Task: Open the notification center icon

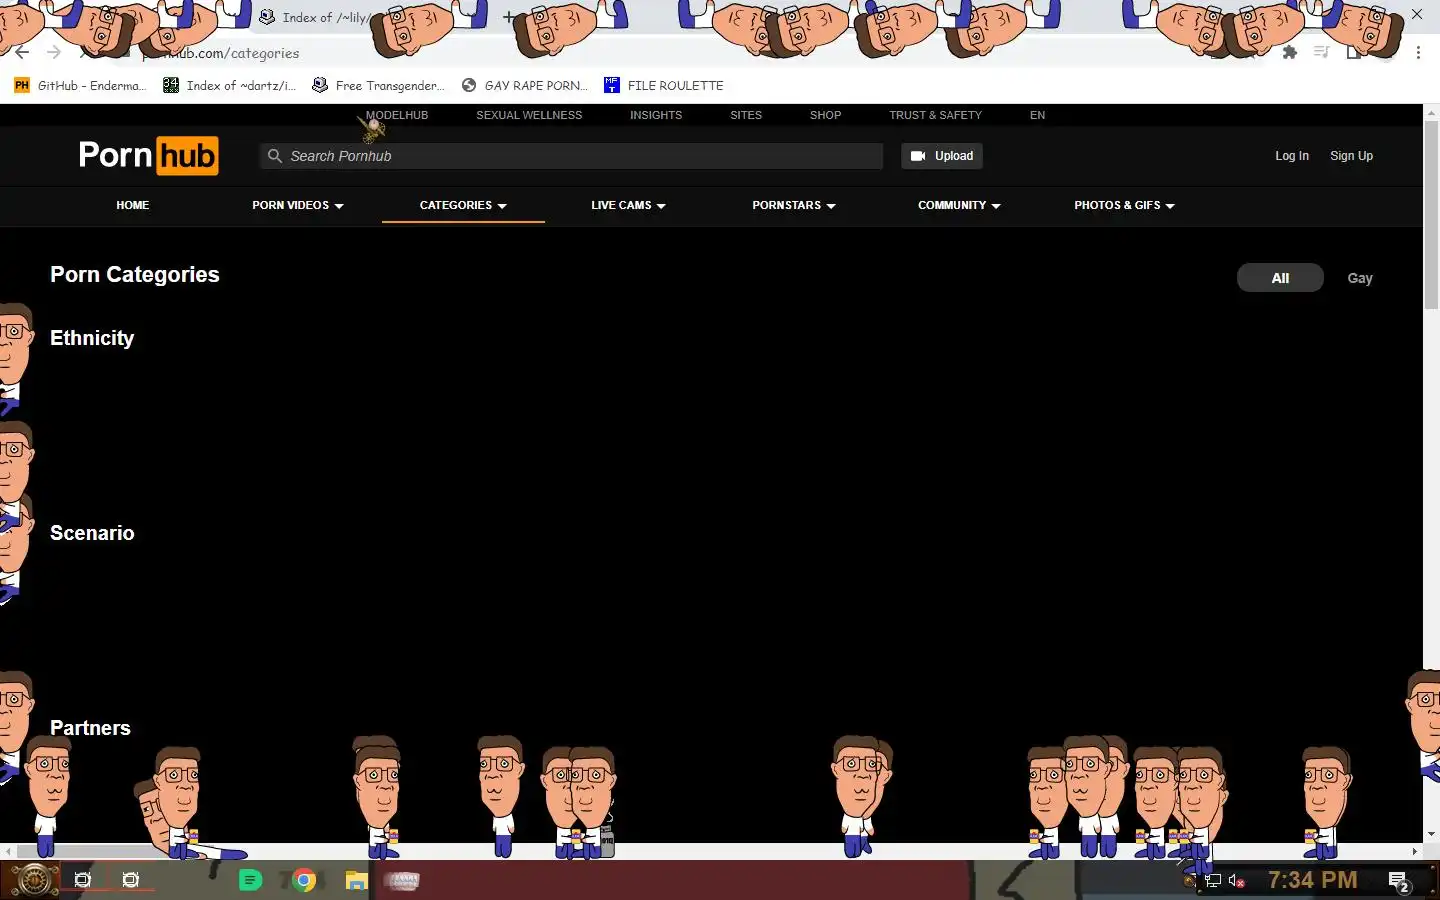Action: pos(1399,881)
